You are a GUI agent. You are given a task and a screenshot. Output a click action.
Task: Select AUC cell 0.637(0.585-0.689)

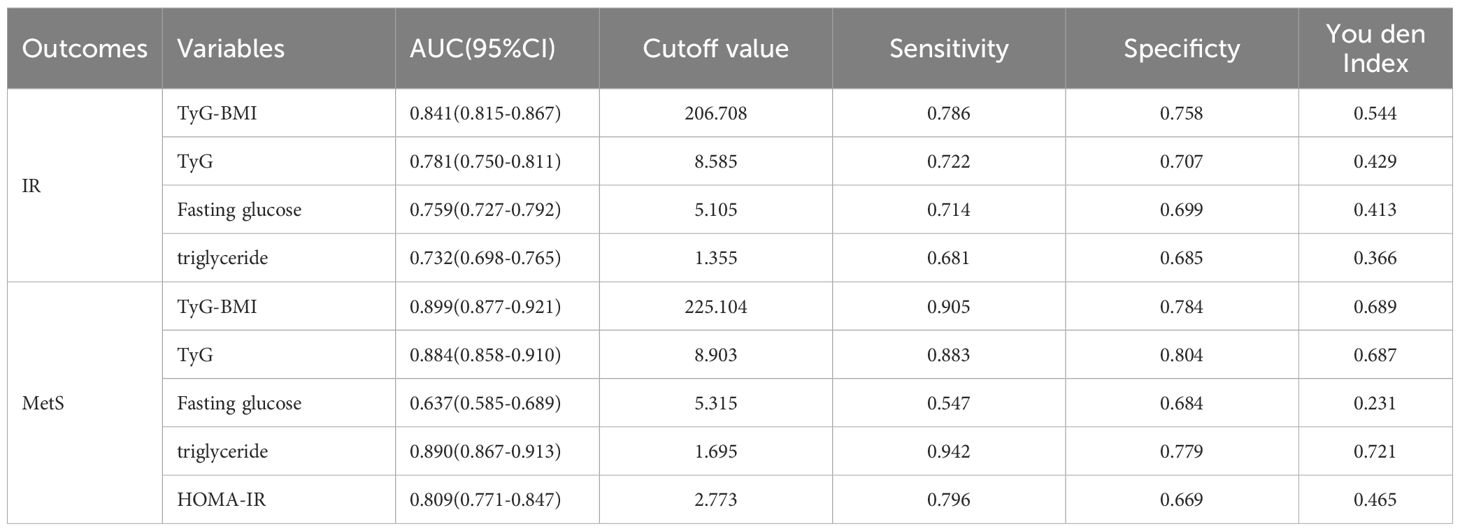pos(479,403)
